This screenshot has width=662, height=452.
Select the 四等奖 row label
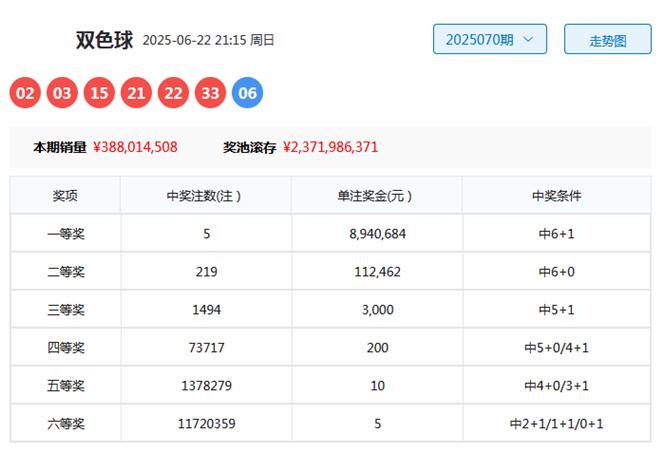click(66, 347)
